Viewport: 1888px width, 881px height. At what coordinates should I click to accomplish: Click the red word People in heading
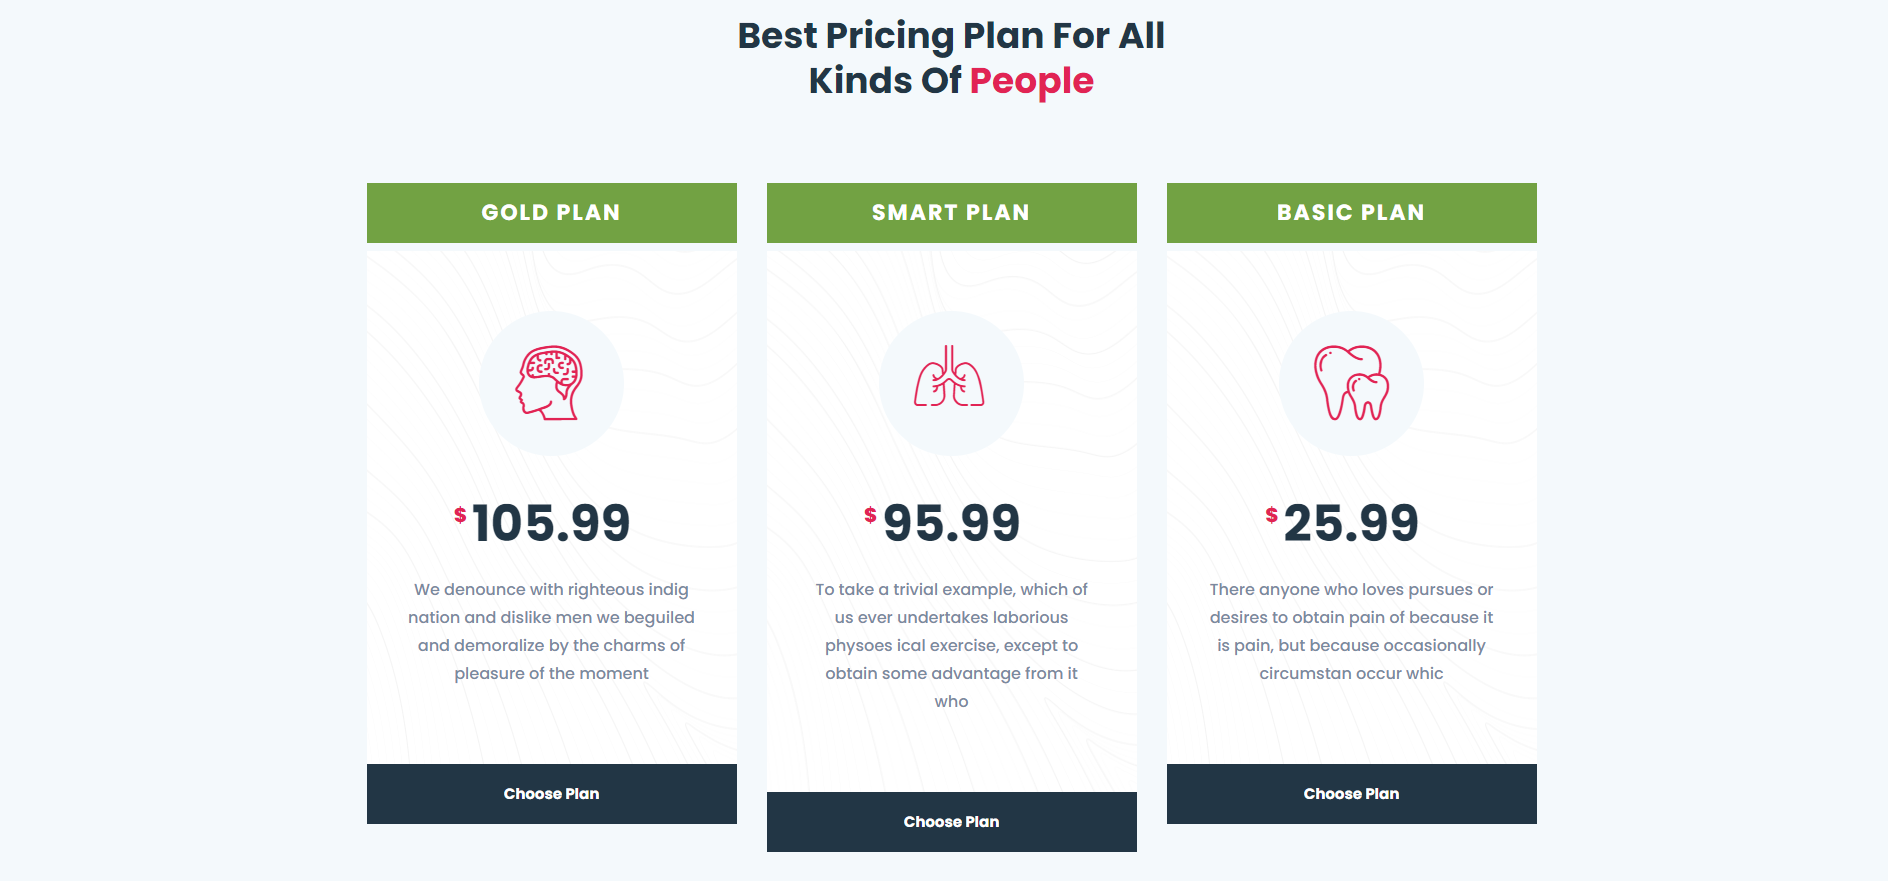1031,81
